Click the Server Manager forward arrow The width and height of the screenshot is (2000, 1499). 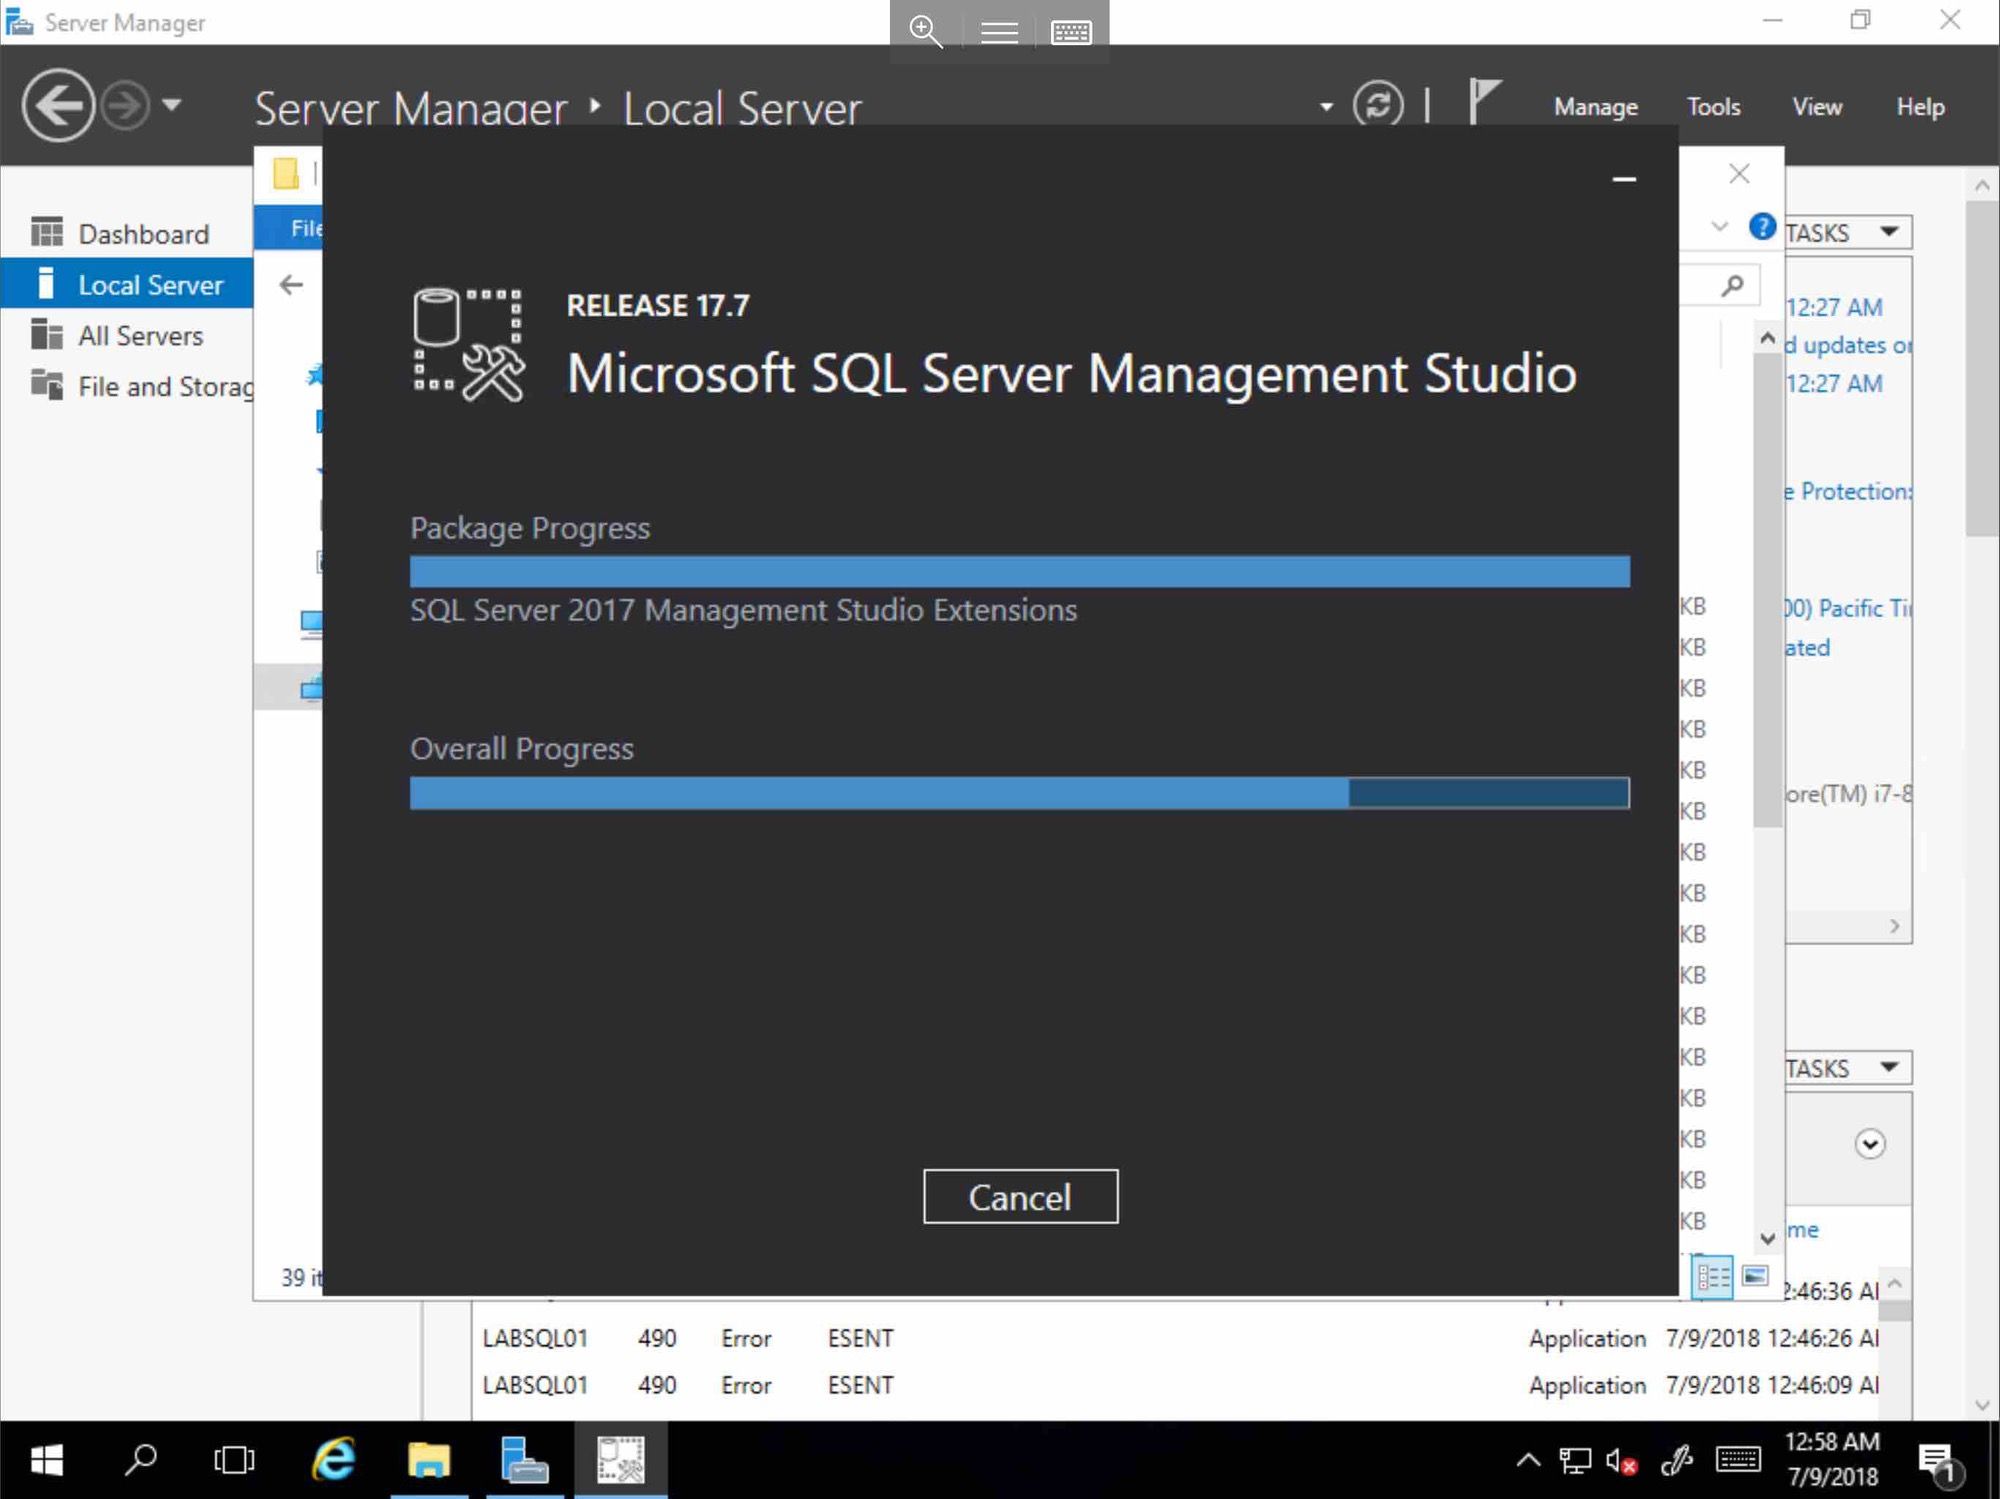coord(126,105)
